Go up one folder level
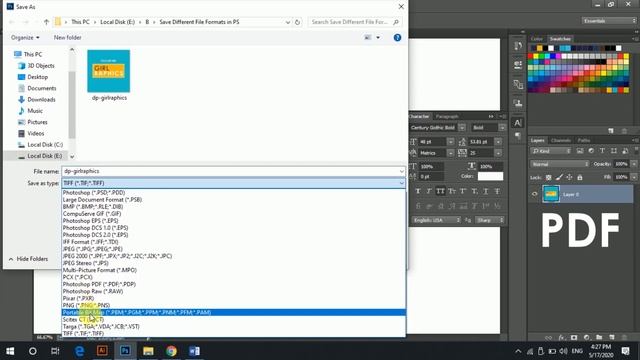Image resolution: width=640 pixels, height=360 pixels. pos(47,22)
